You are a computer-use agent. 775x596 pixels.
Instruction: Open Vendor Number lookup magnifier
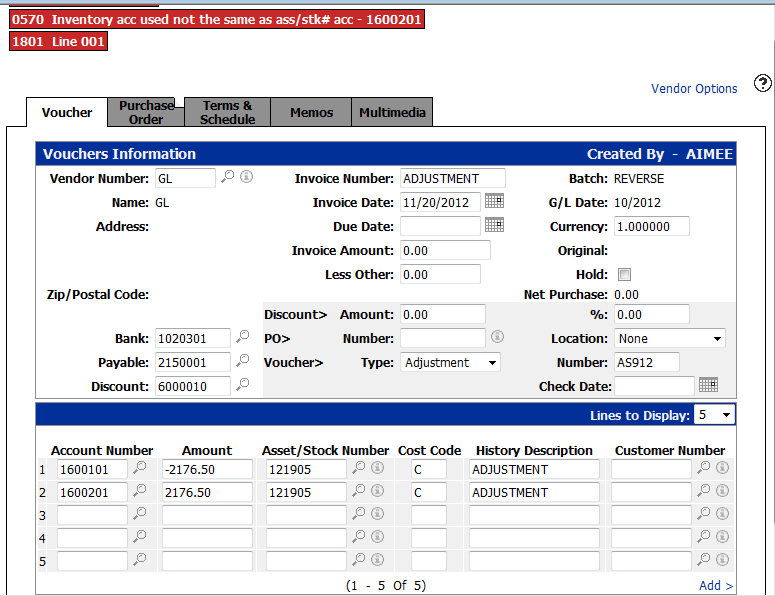[x=228, y=177]
